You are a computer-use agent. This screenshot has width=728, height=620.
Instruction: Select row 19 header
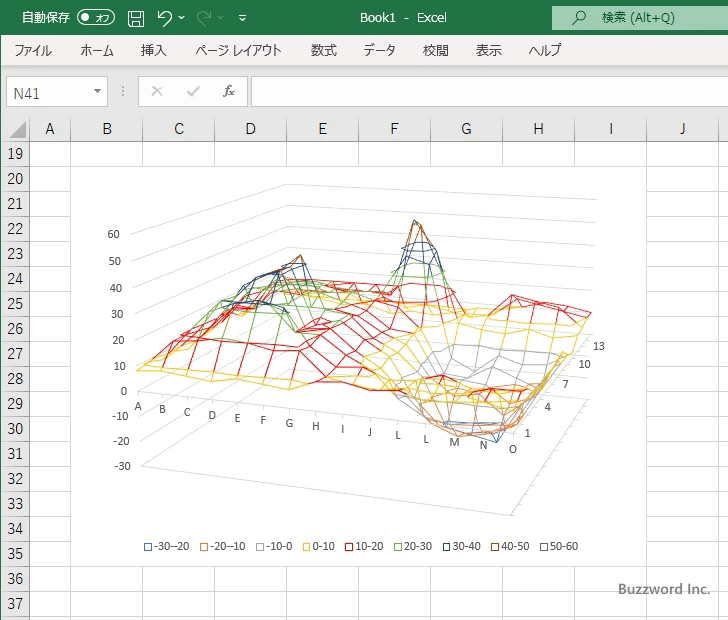click(15, 154)
